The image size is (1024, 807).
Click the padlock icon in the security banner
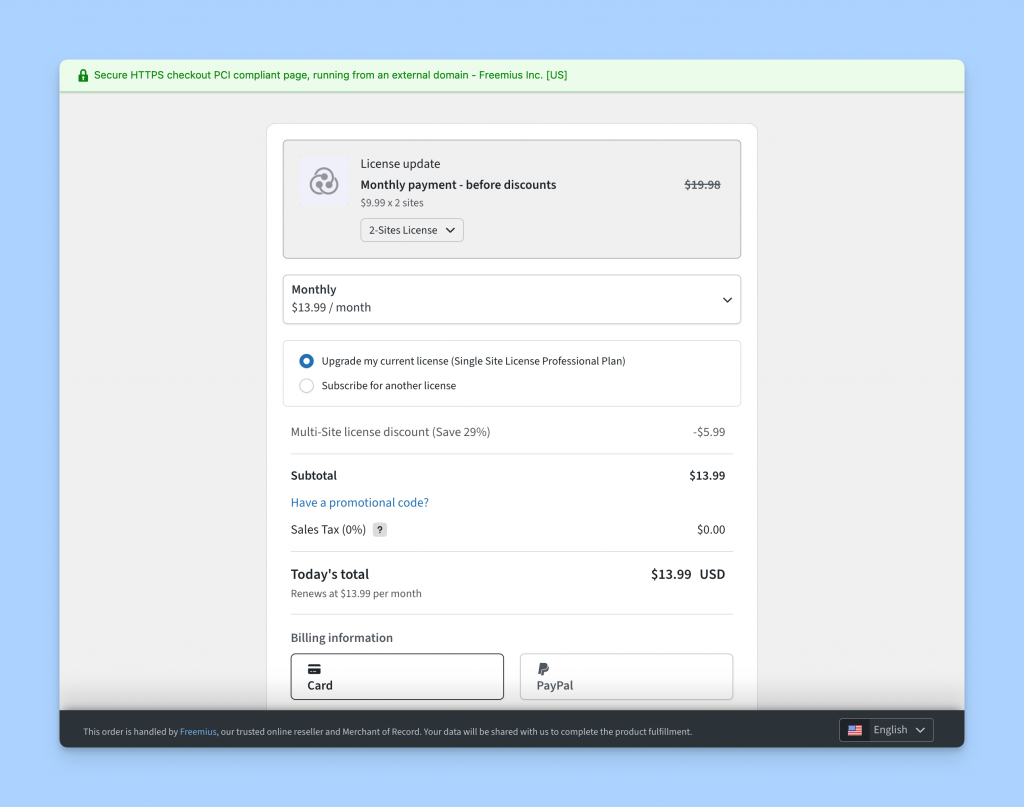click(x=83, y=74)
